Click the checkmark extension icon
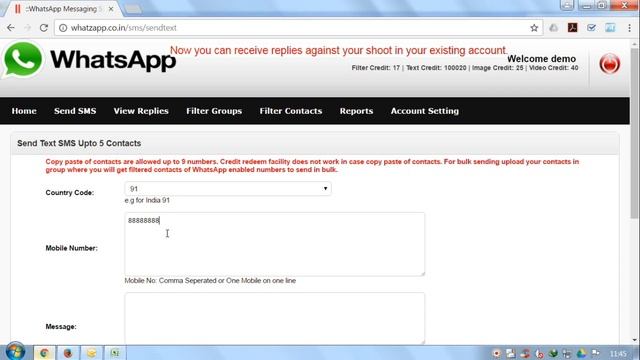Image resolution: width=640 pixels, height=360 pixels. click(x=591, y=28)
